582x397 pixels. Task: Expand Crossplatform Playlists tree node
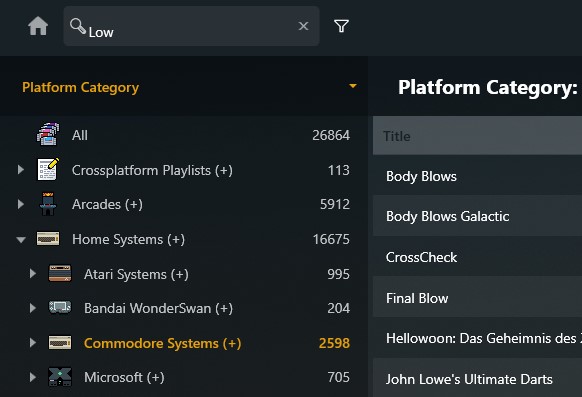pos(21,170)
